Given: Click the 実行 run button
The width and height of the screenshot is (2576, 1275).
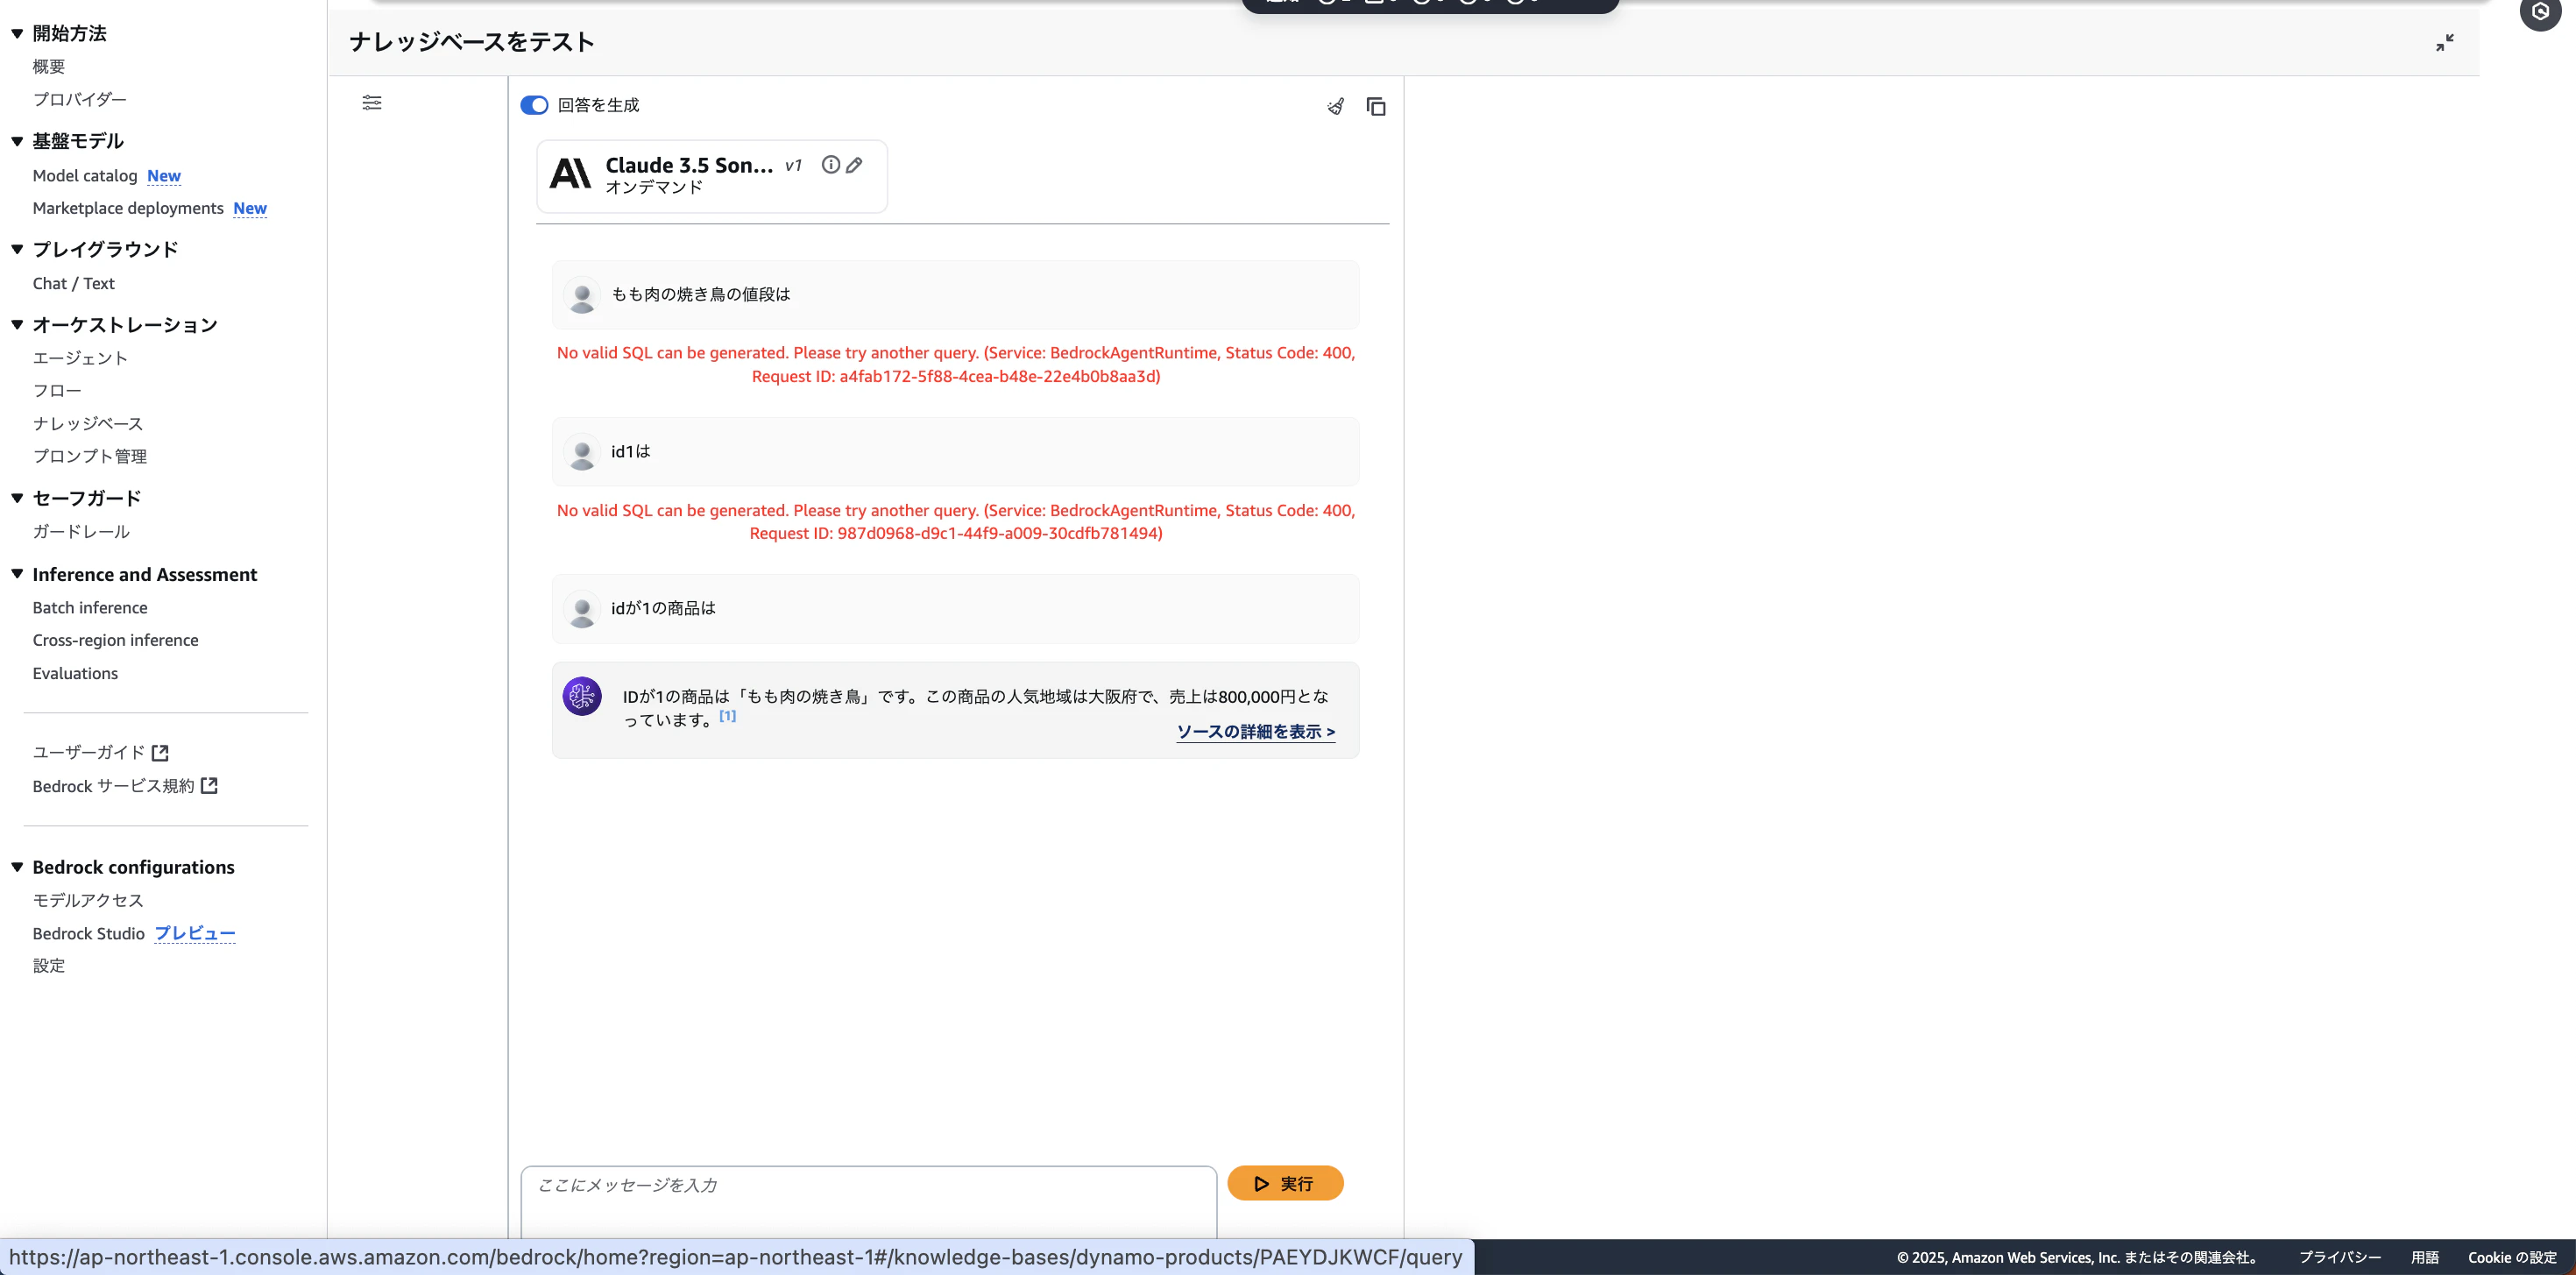Looking at the screenshot, I should click(x=1285, y=1183).
